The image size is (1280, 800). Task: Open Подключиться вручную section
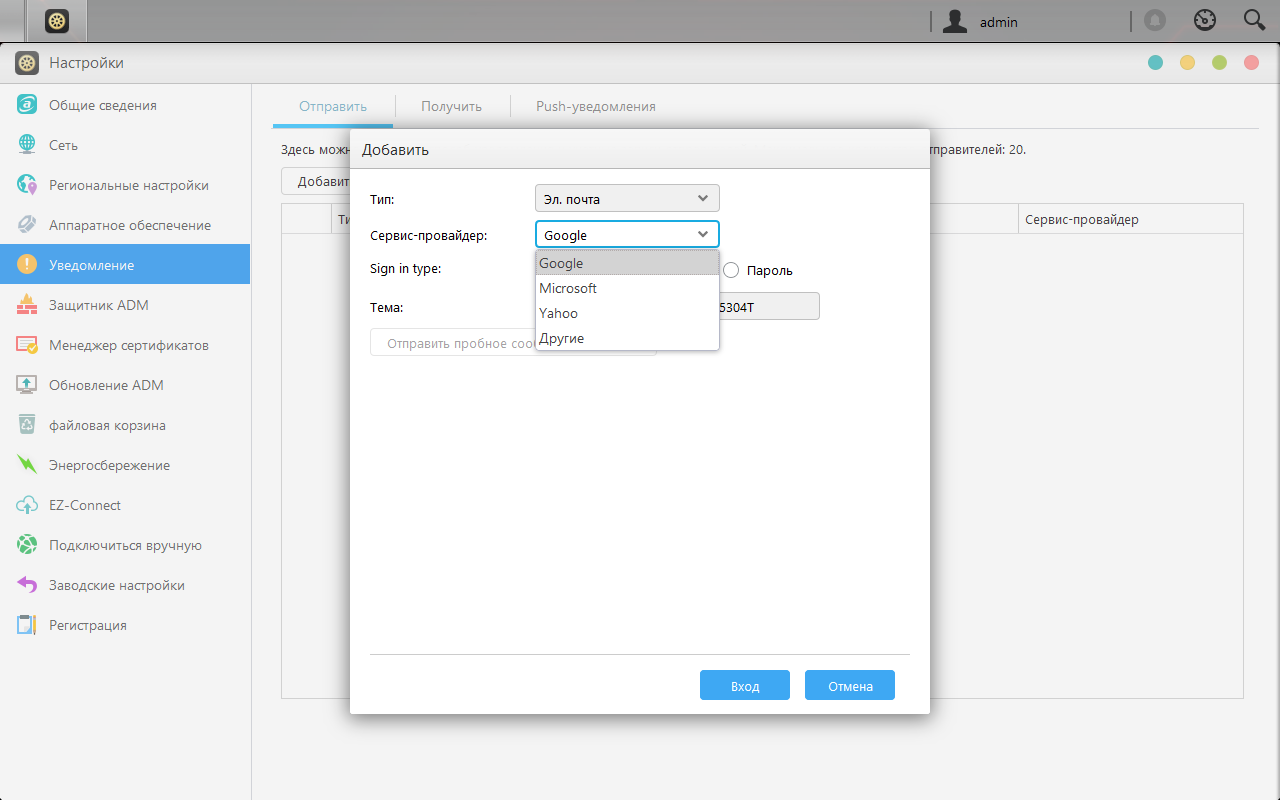point(125,545)
